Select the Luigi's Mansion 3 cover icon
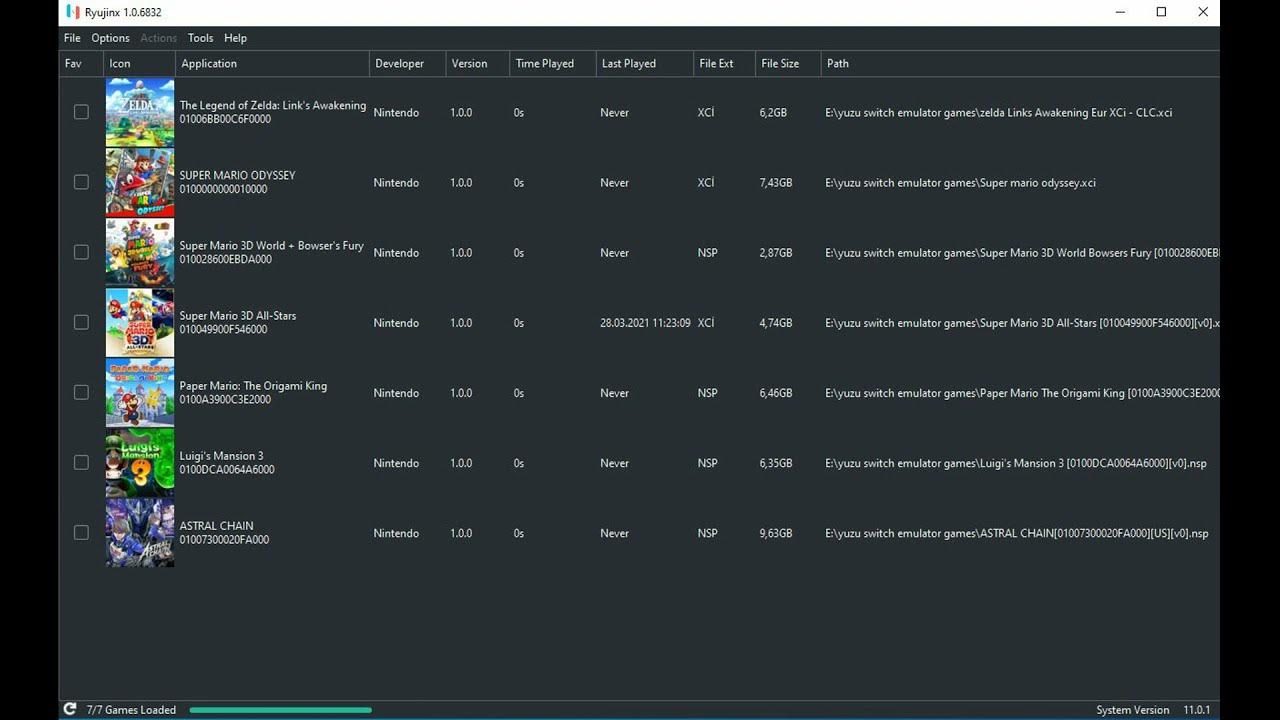 pyautogui.click(x=140, y=463)
